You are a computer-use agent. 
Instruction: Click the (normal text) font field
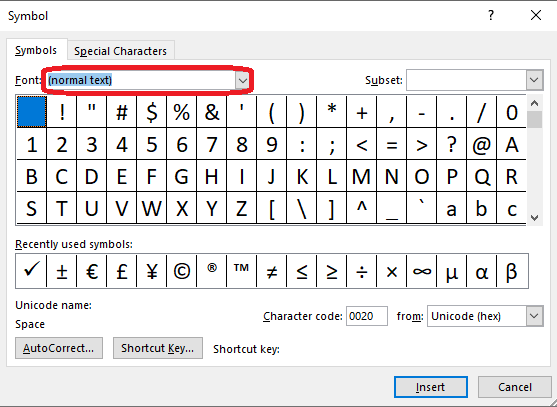point(140,80)
